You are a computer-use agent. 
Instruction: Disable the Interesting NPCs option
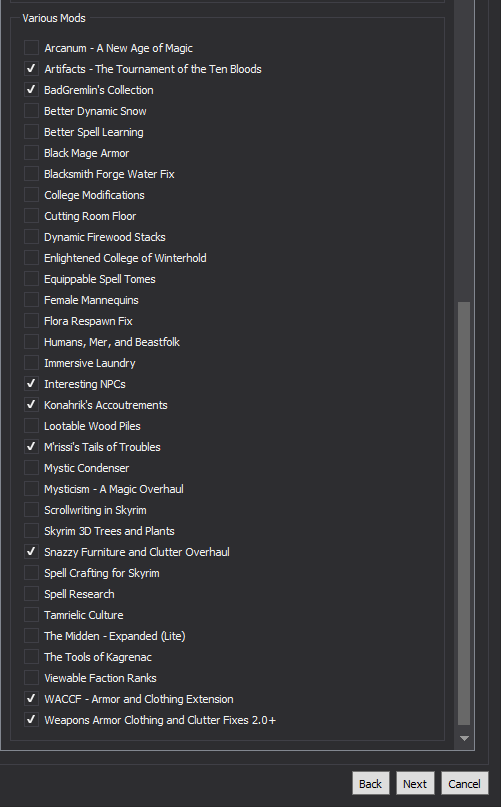31,384
